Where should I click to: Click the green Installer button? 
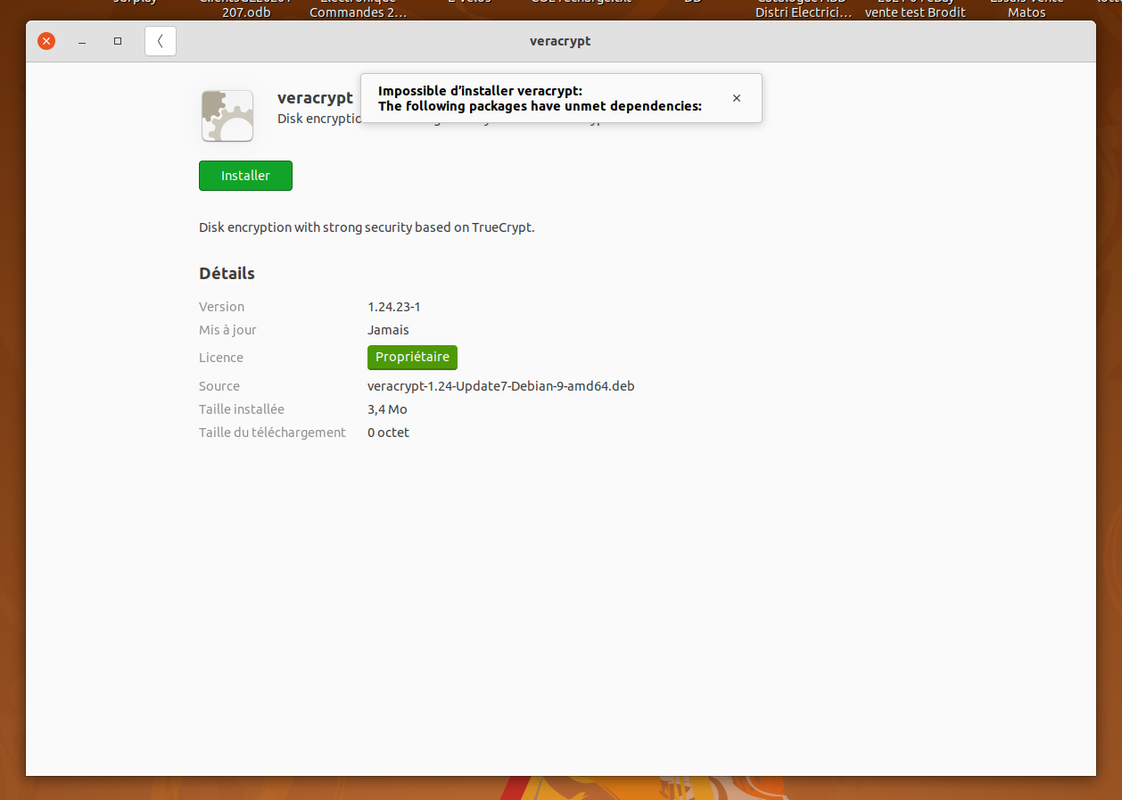click(x=245, y=175)
